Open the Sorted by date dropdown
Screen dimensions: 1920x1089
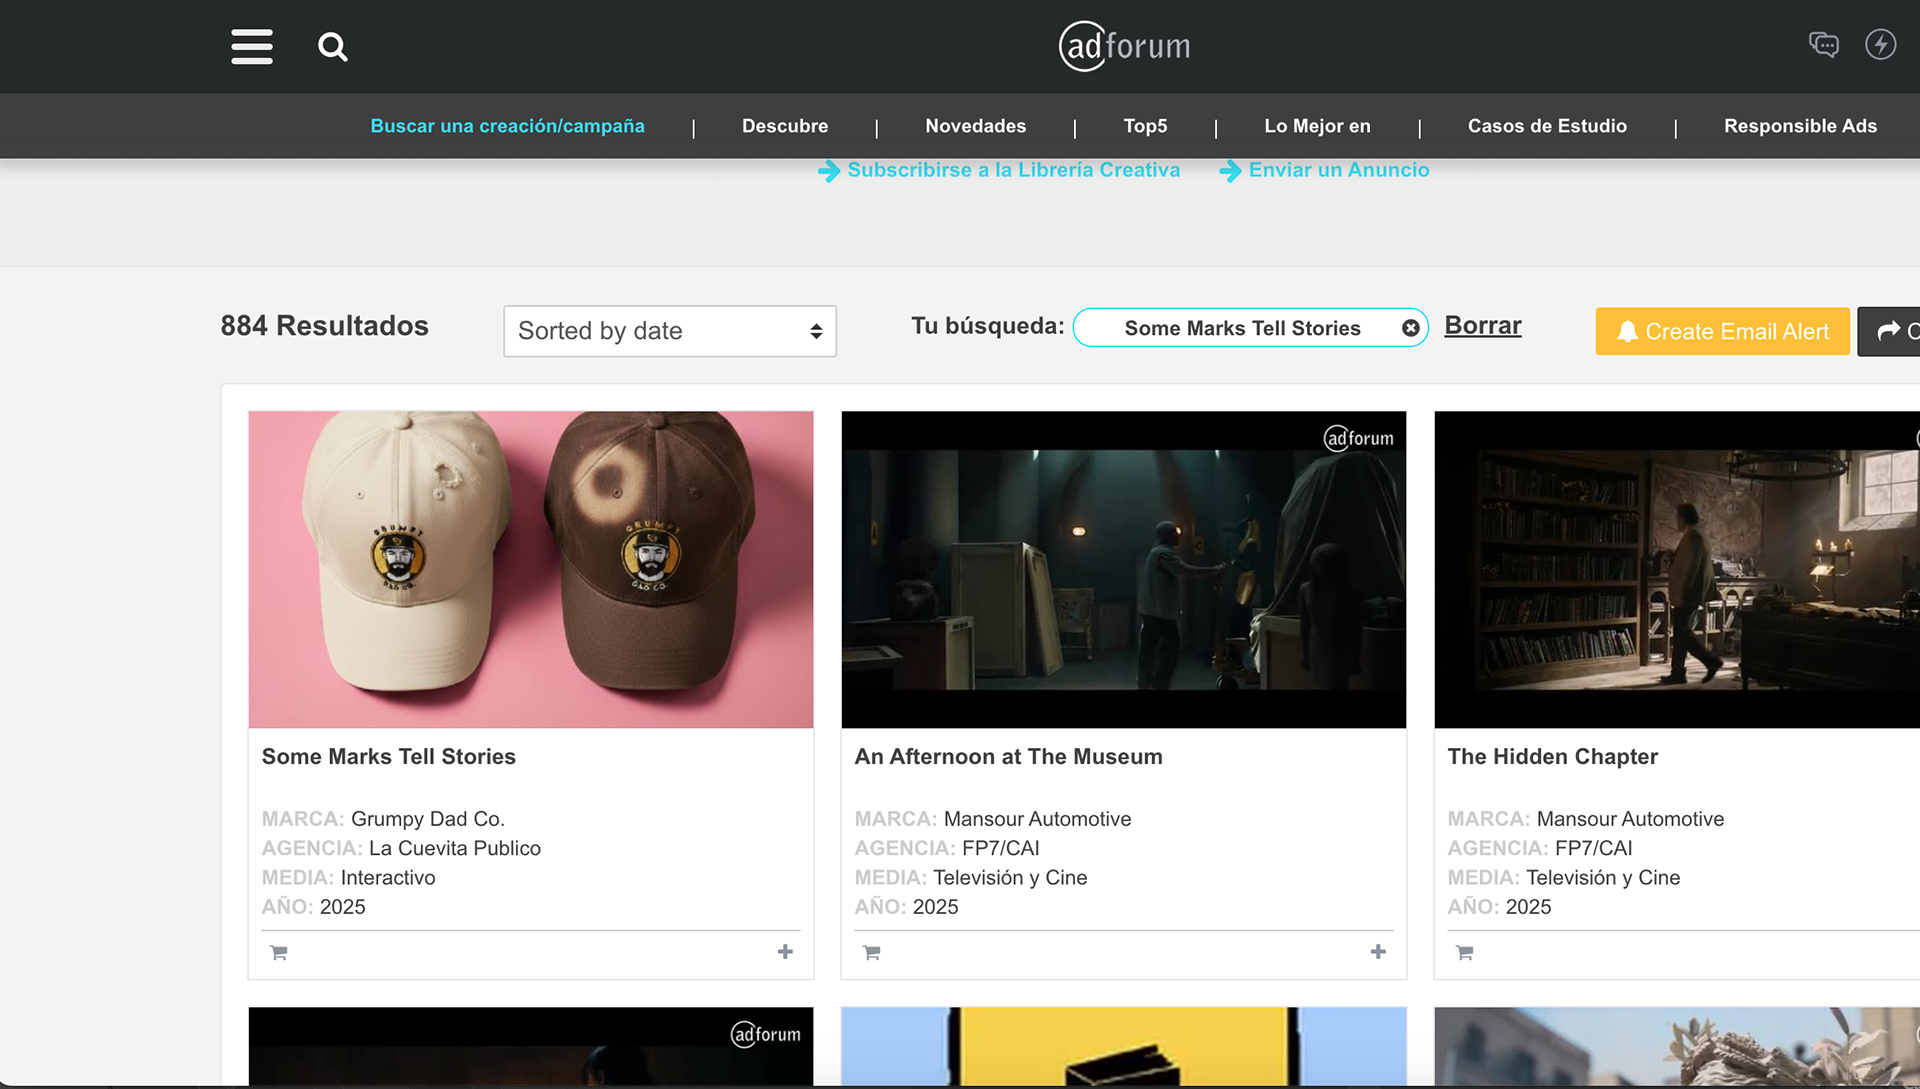click(x=669, y=331)
